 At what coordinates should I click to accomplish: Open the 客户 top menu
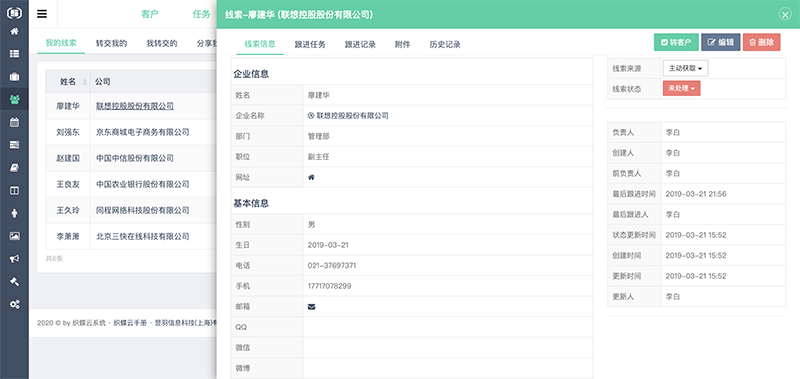pyautogui.click(x=149, y=14)
